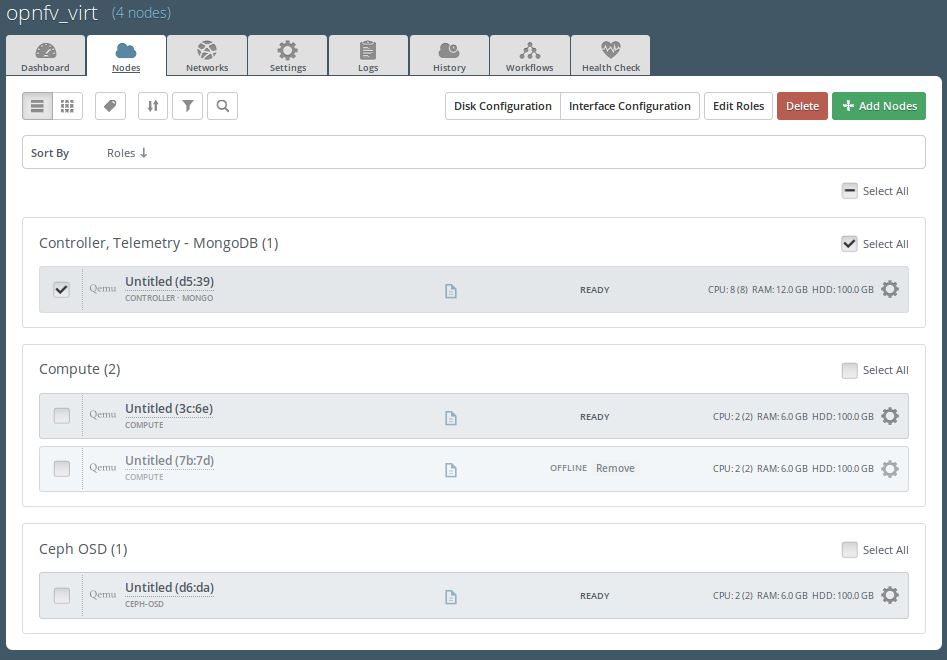Toggle Select All for Ceph OSD group
Viewport: 947px width, 660px height.
click(849, 549)
